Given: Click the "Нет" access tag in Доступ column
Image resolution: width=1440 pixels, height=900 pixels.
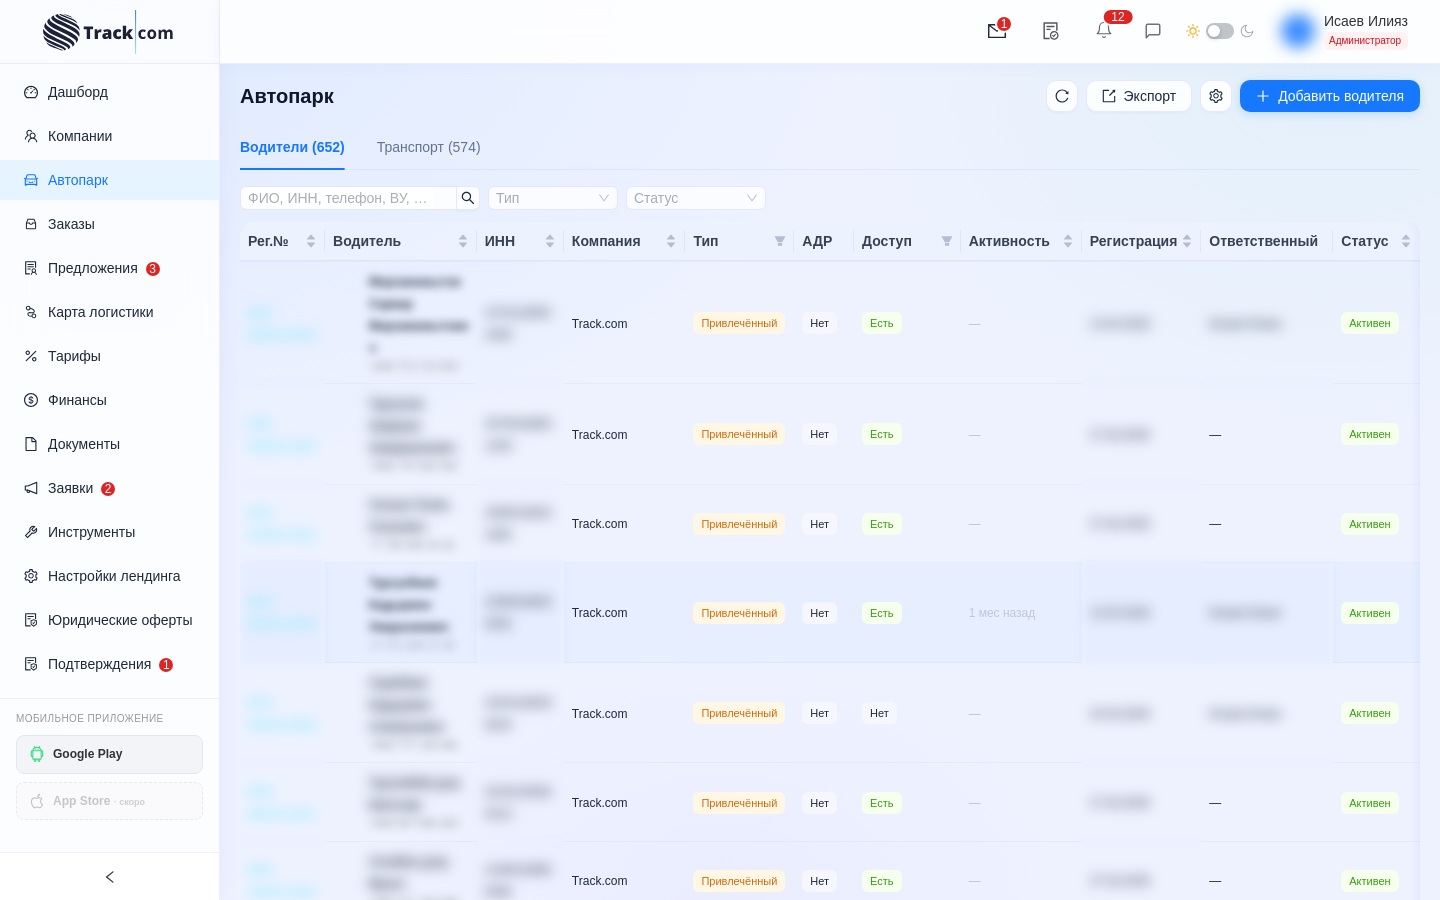Looking at the screenshot, I should pos(879,713).
